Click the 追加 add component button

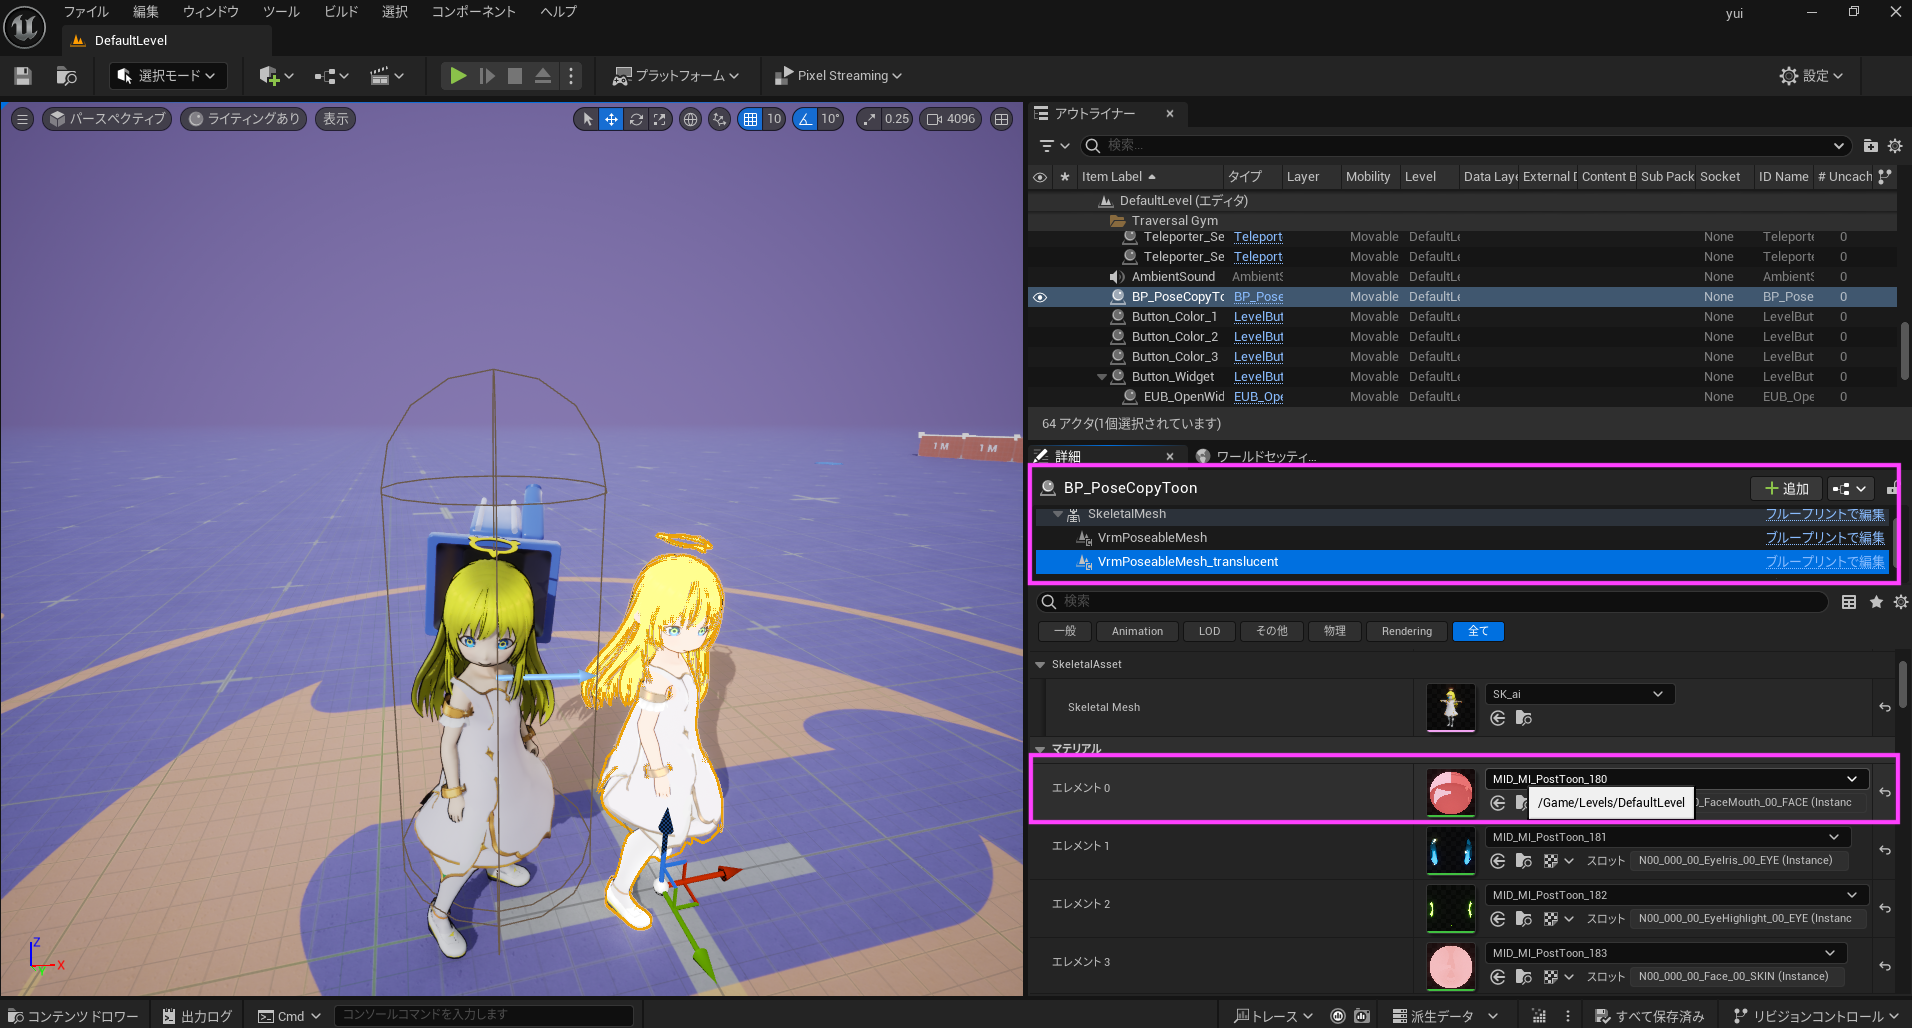pos(1786,489)
